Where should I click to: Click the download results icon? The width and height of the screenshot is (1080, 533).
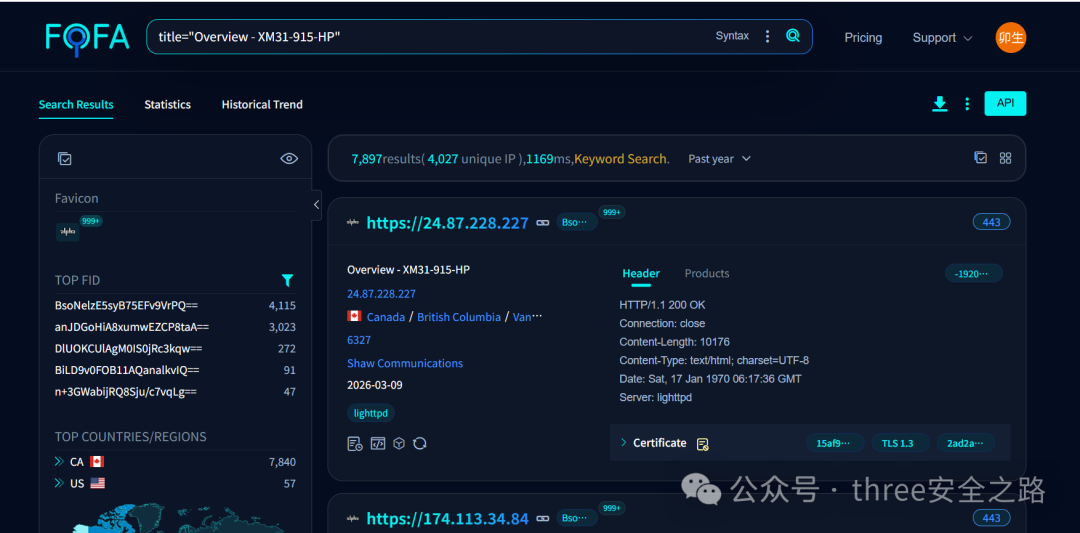coord(939,104)
